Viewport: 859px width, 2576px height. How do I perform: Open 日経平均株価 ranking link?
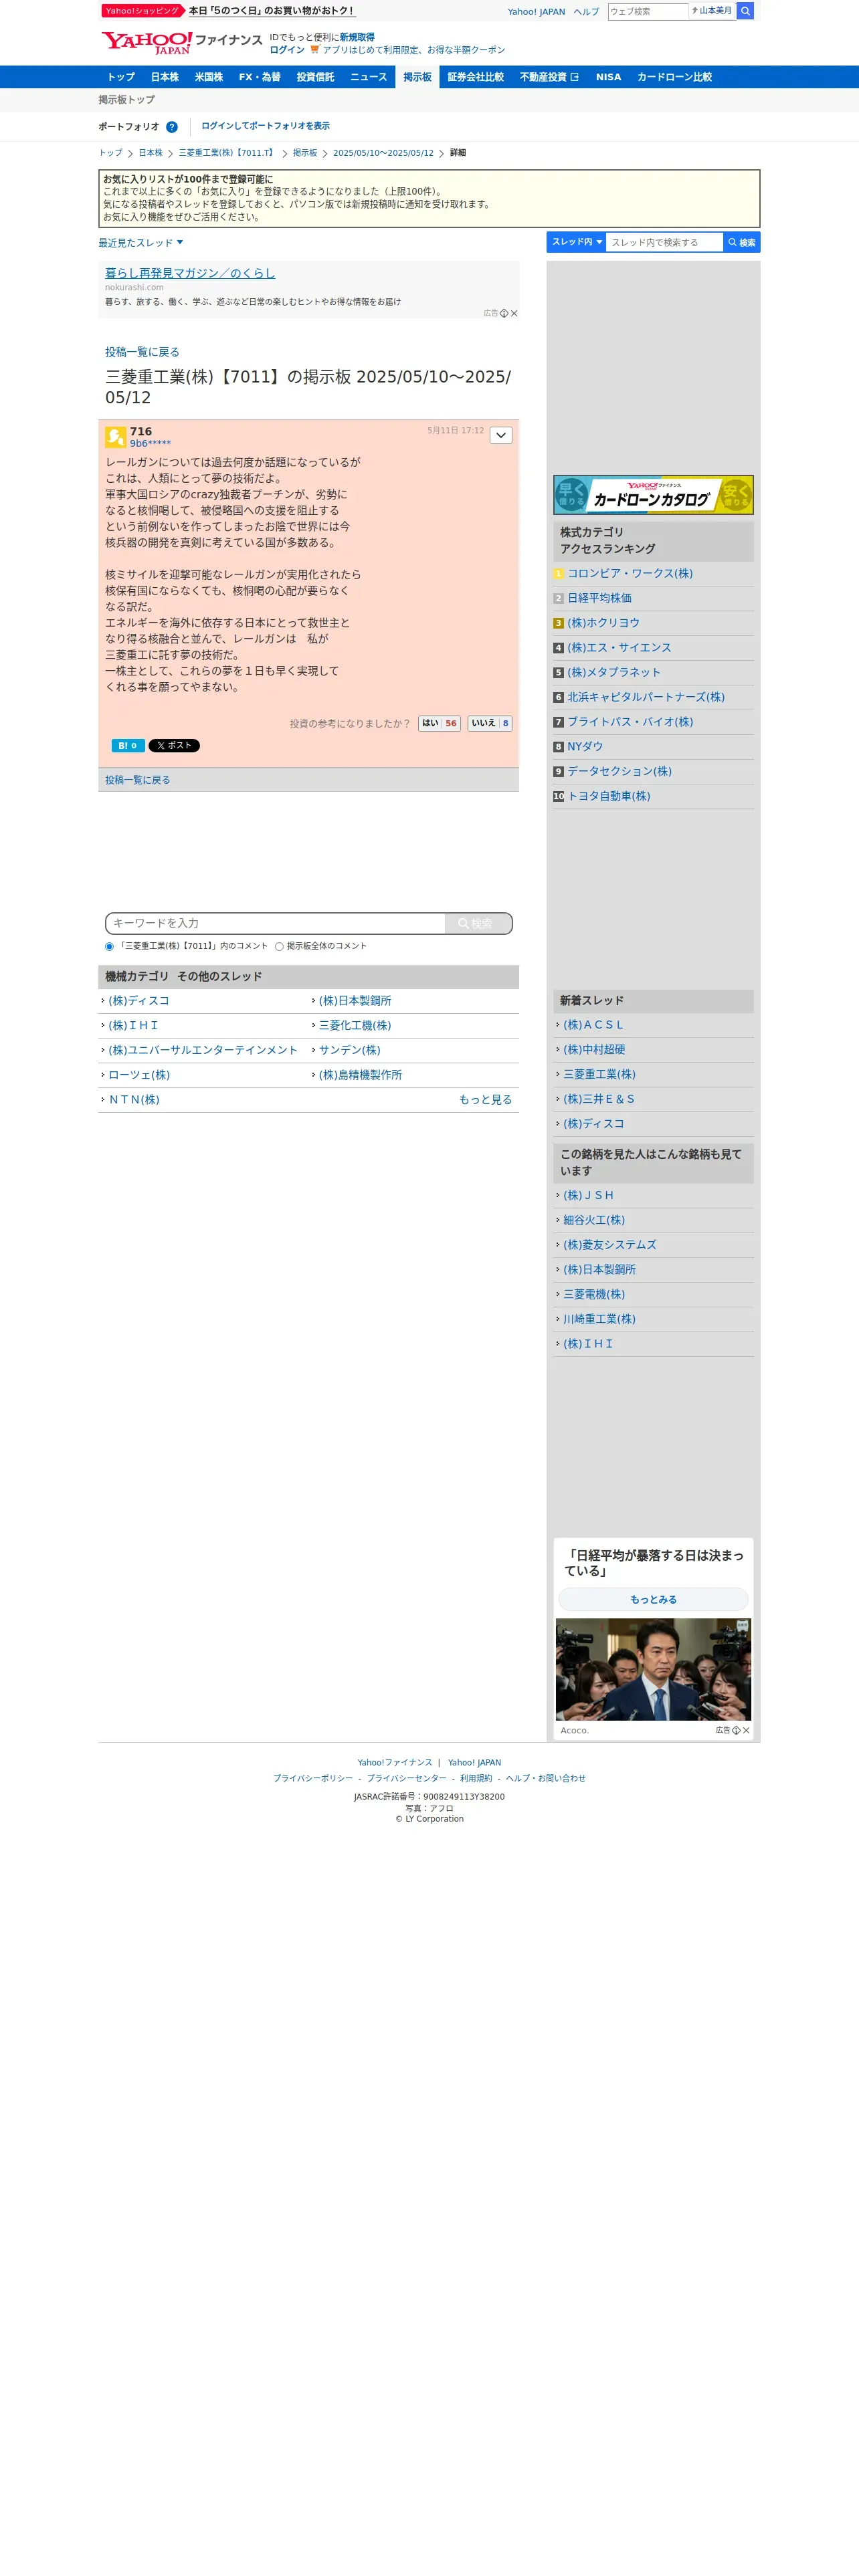(x=599, y=598)
